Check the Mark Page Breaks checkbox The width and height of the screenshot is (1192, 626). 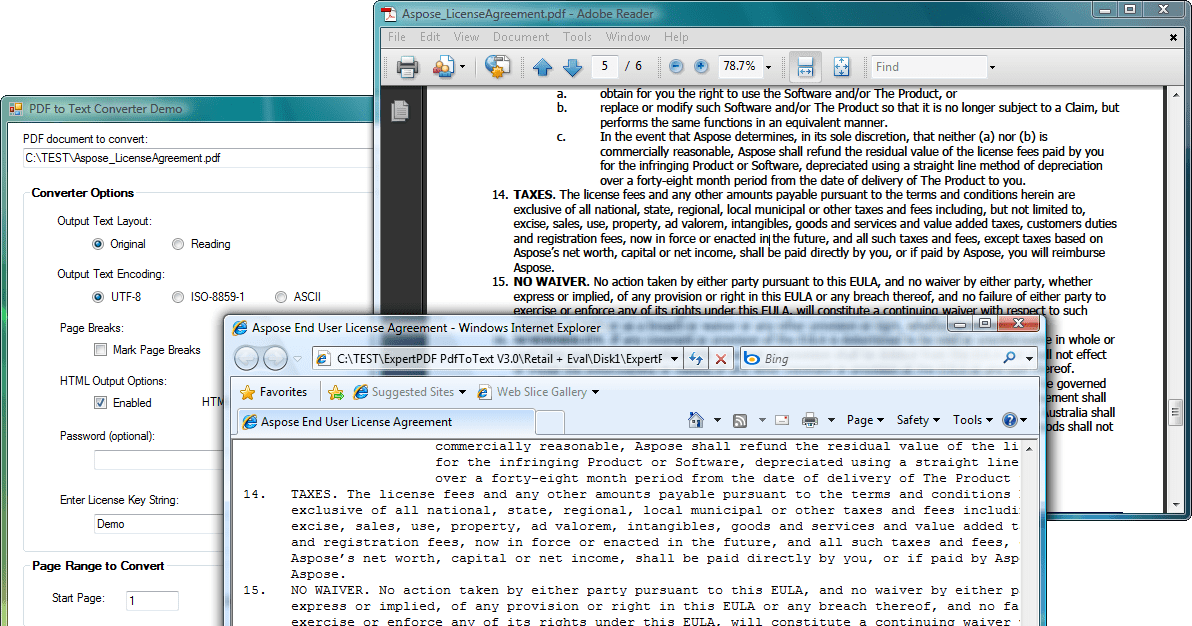tap(100, 349)
